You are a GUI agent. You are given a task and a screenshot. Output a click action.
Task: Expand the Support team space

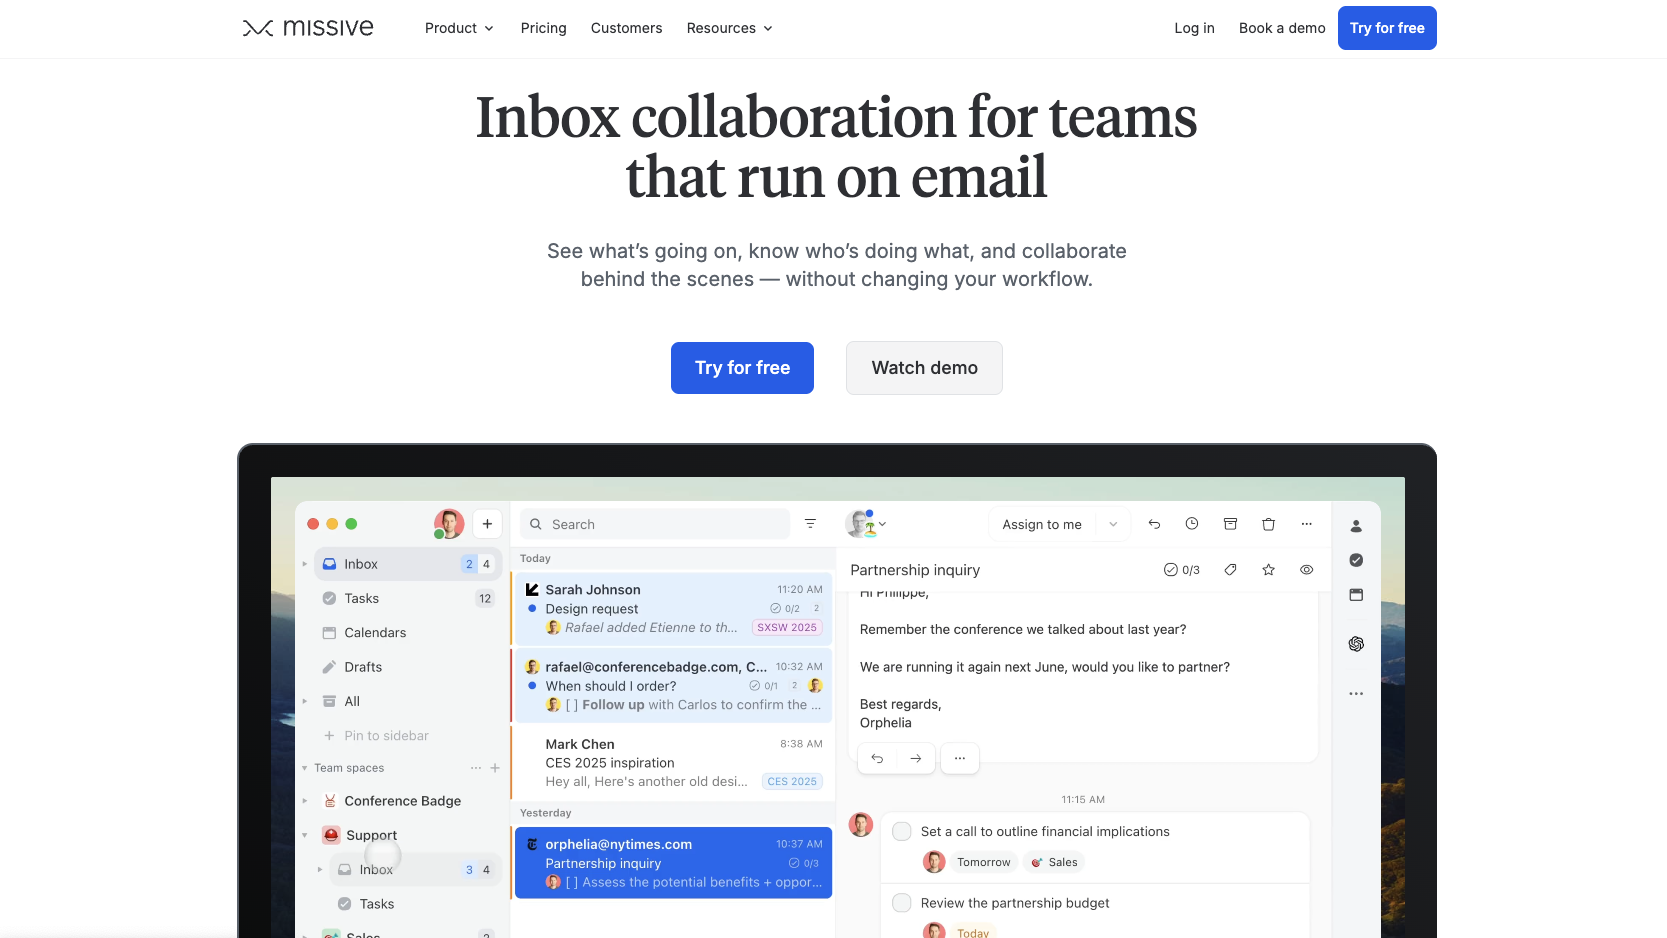(x=305, y=835)
